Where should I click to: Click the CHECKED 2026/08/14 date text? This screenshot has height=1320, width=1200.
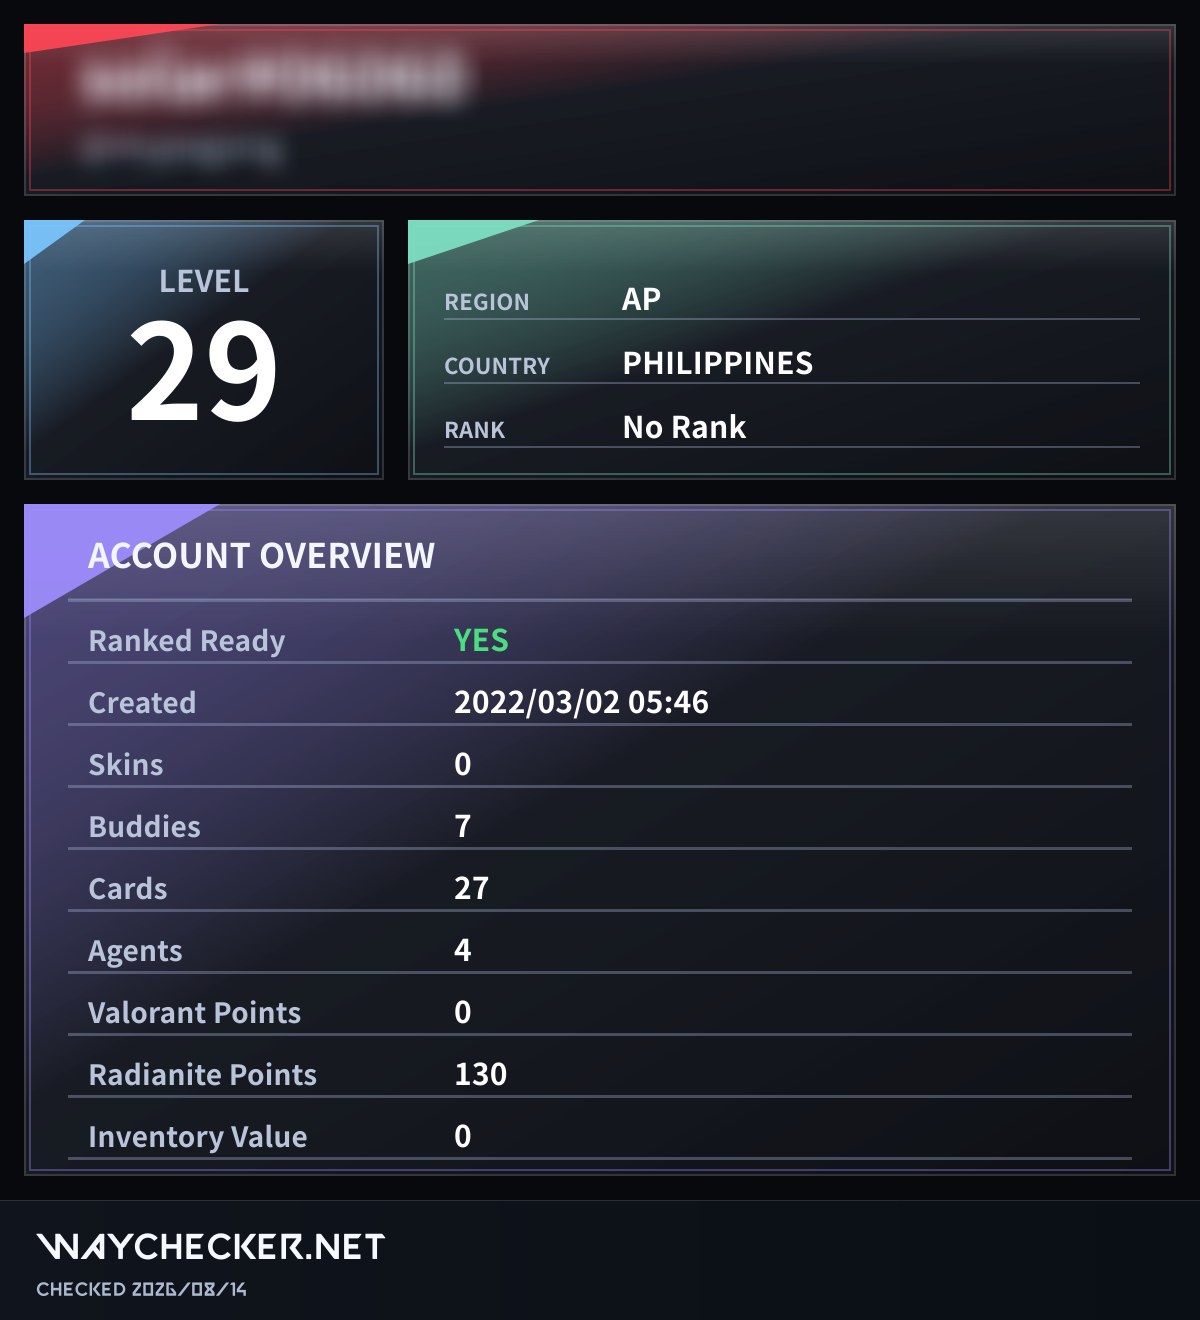click(142, 1289)
